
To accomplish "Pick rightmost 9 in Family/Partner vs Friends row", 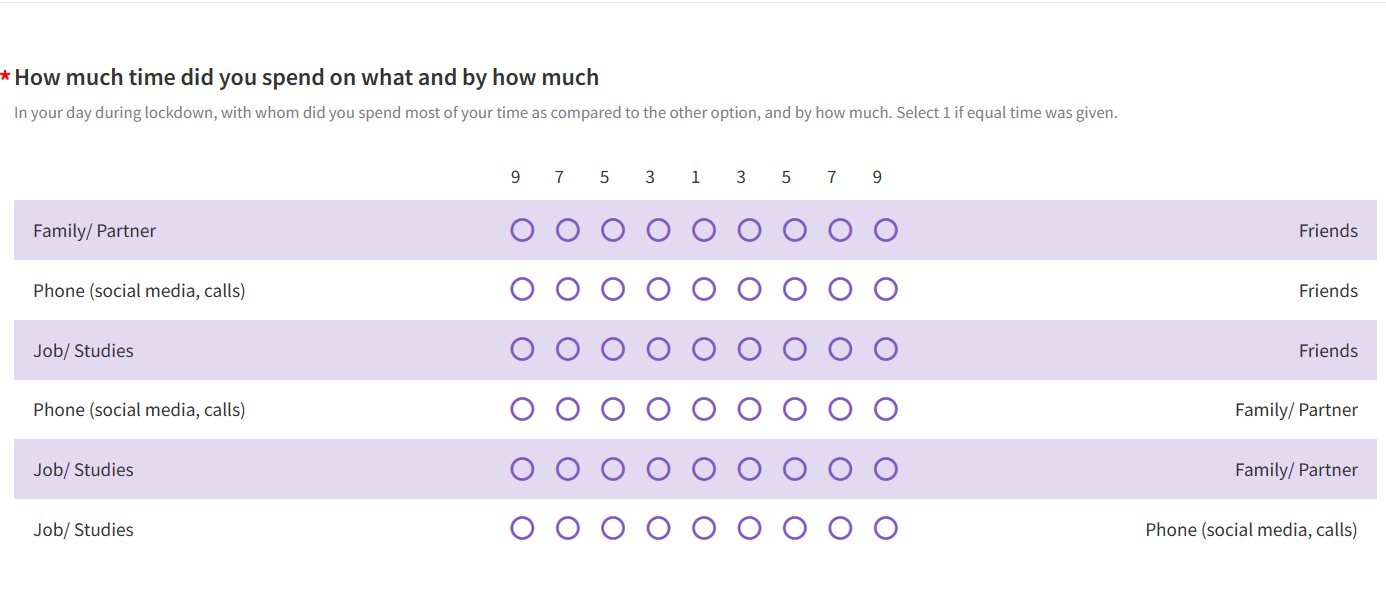I will pyautogui.click(x=885, y=231).
